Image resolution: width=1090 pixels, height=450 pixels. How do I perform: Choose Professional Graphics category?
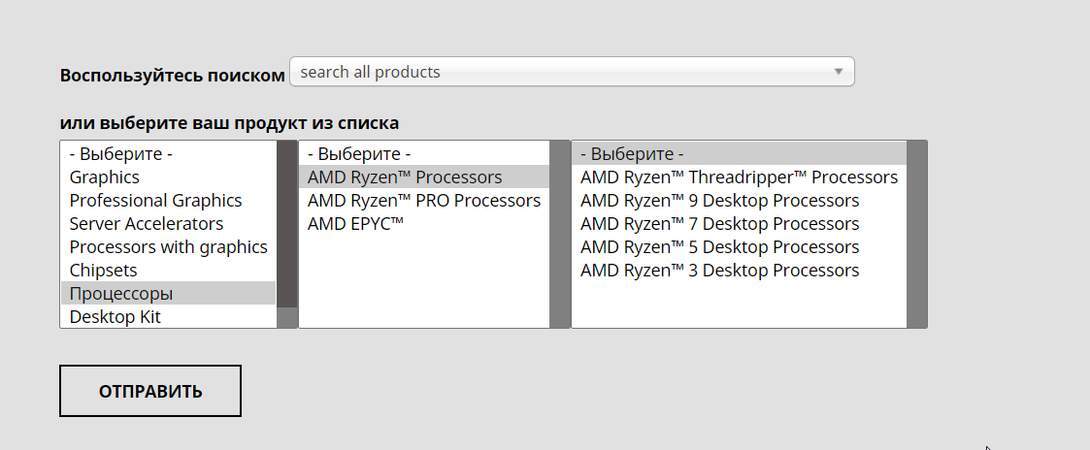pos(156,200)
